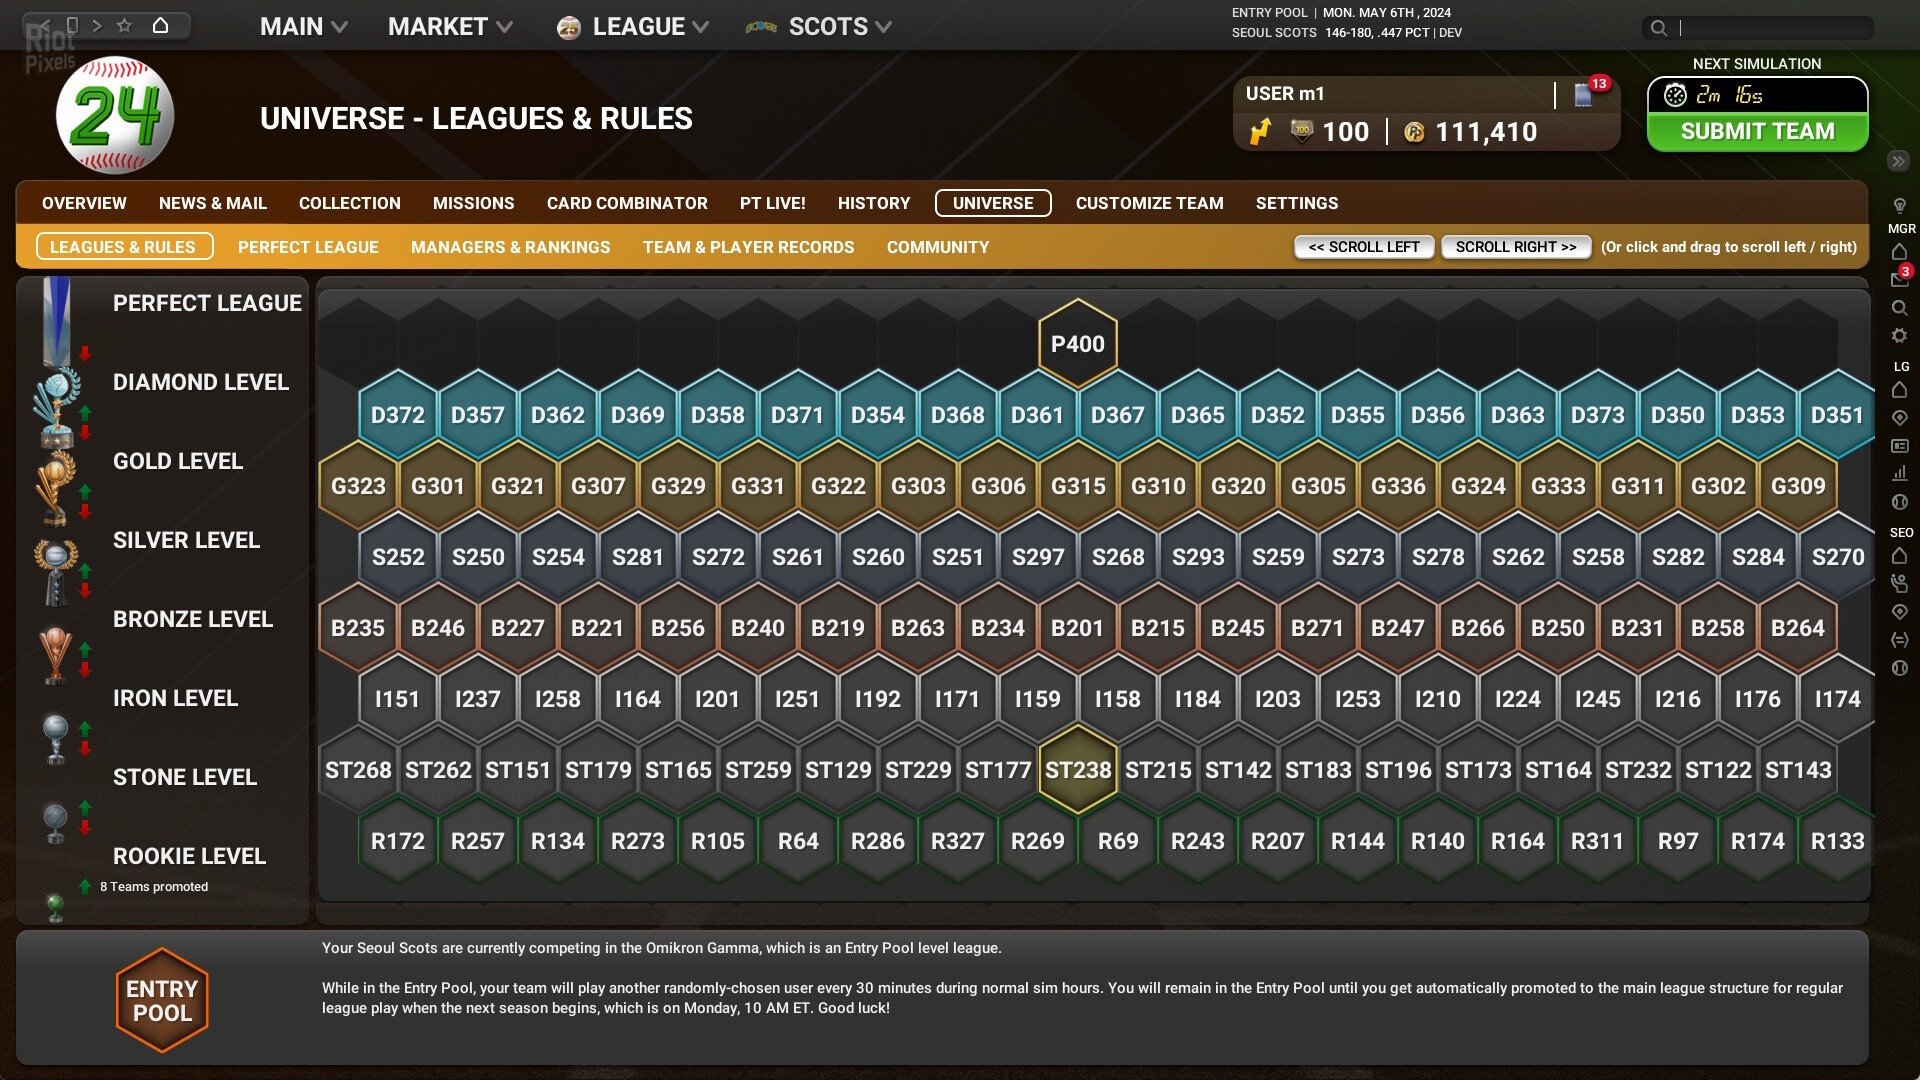Click inside the search input field top right
The width and height of the screenshot is (1920, 1080).
1780,28
